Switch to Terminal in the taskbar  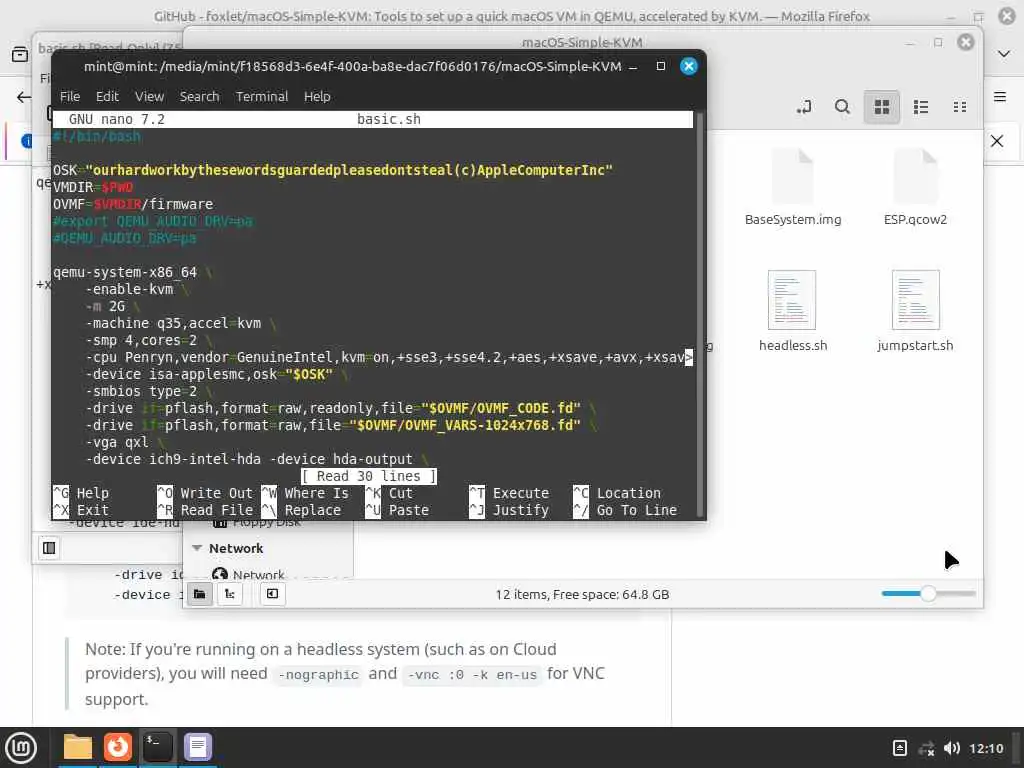(157, 747)
